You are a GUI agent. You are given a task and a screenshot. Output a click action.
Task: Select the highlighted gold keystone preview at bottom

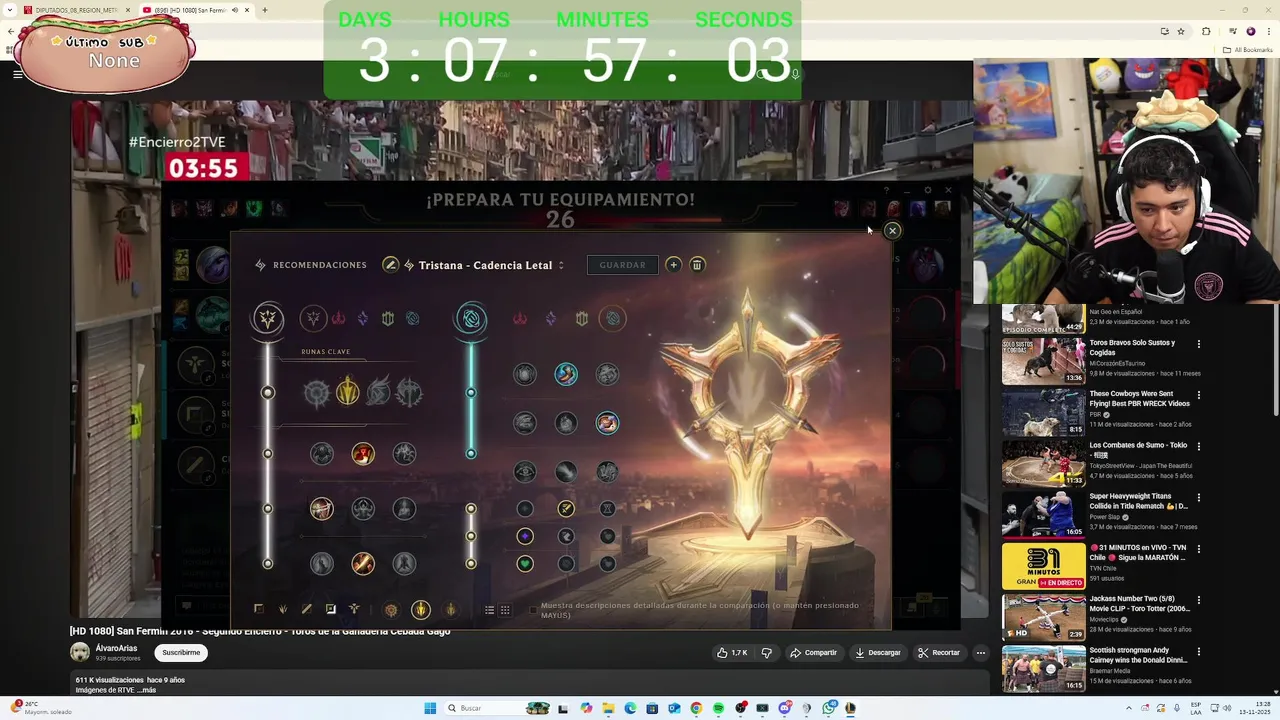click(x=421, y=609)
